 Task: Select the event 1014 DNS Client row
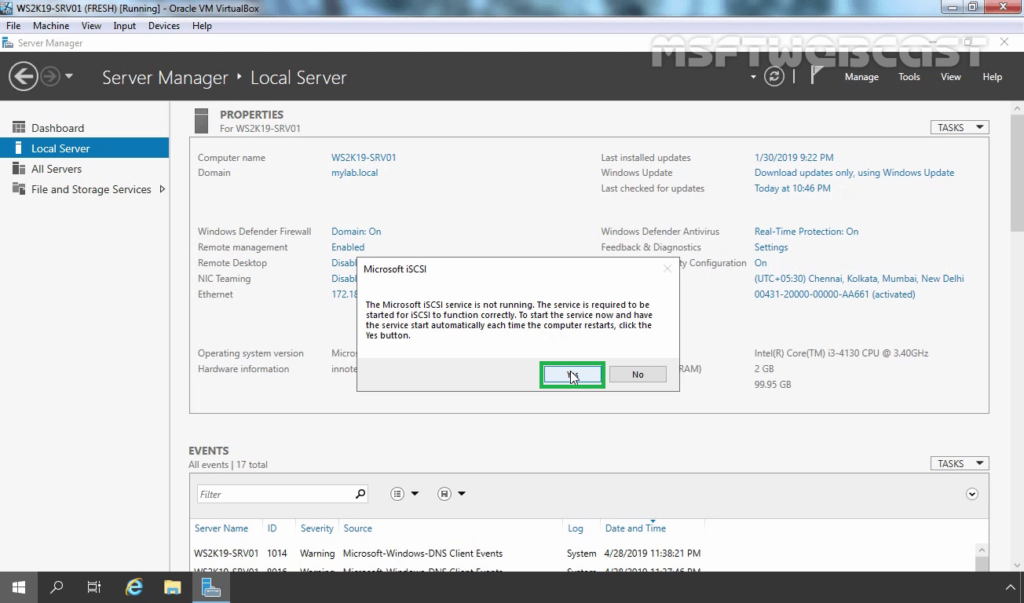pos(583,553)
